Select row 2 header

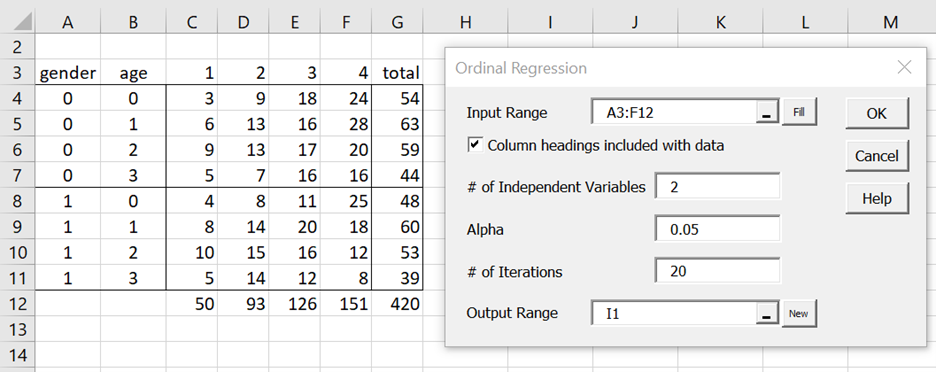[17, 47]
